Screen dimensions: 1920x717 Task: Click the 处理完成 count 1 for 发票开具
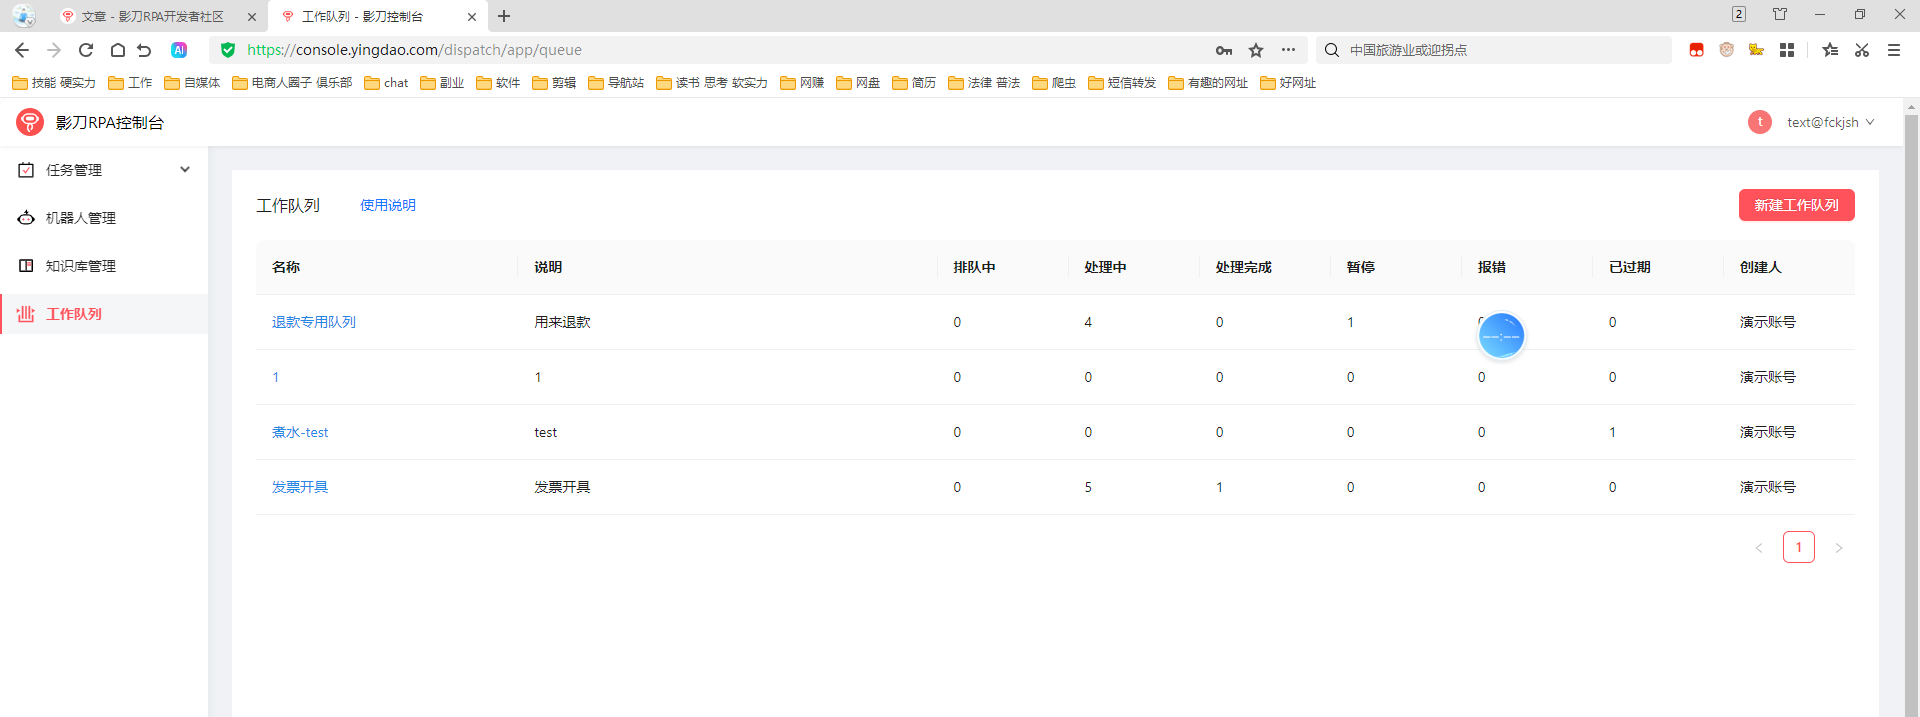point(1219,487)
